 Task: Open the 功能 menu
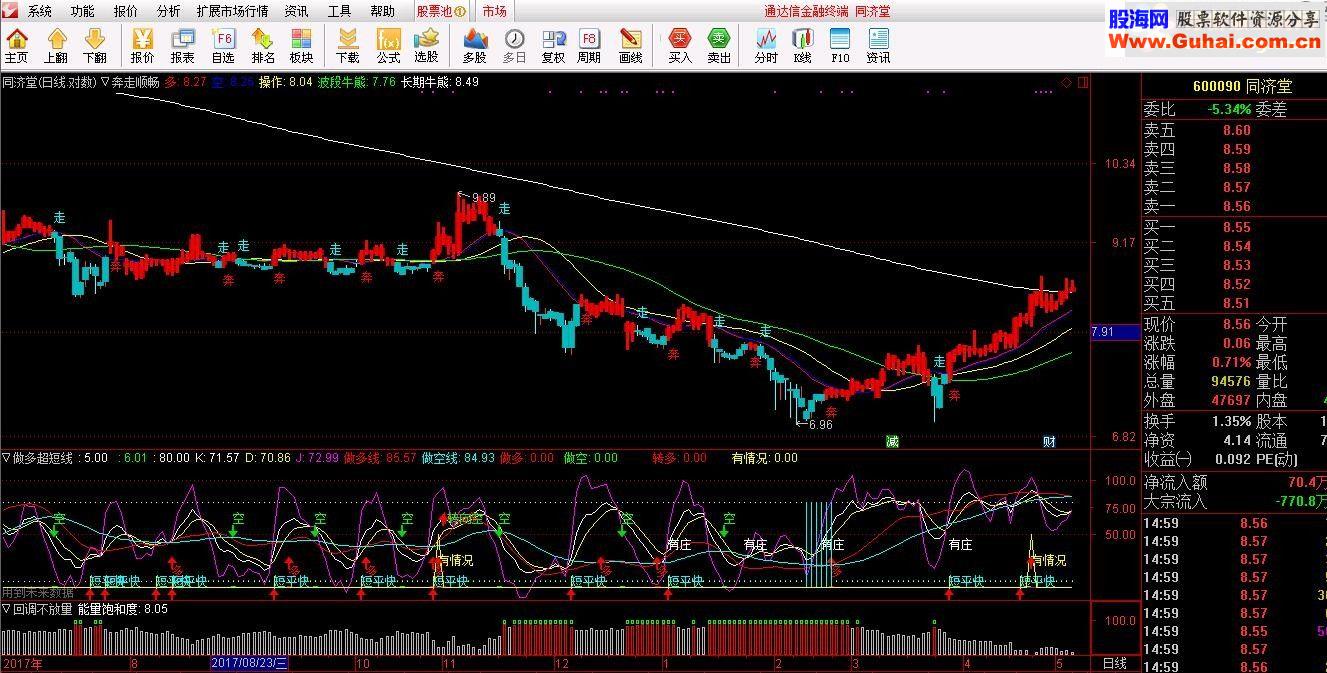[83, 11]
